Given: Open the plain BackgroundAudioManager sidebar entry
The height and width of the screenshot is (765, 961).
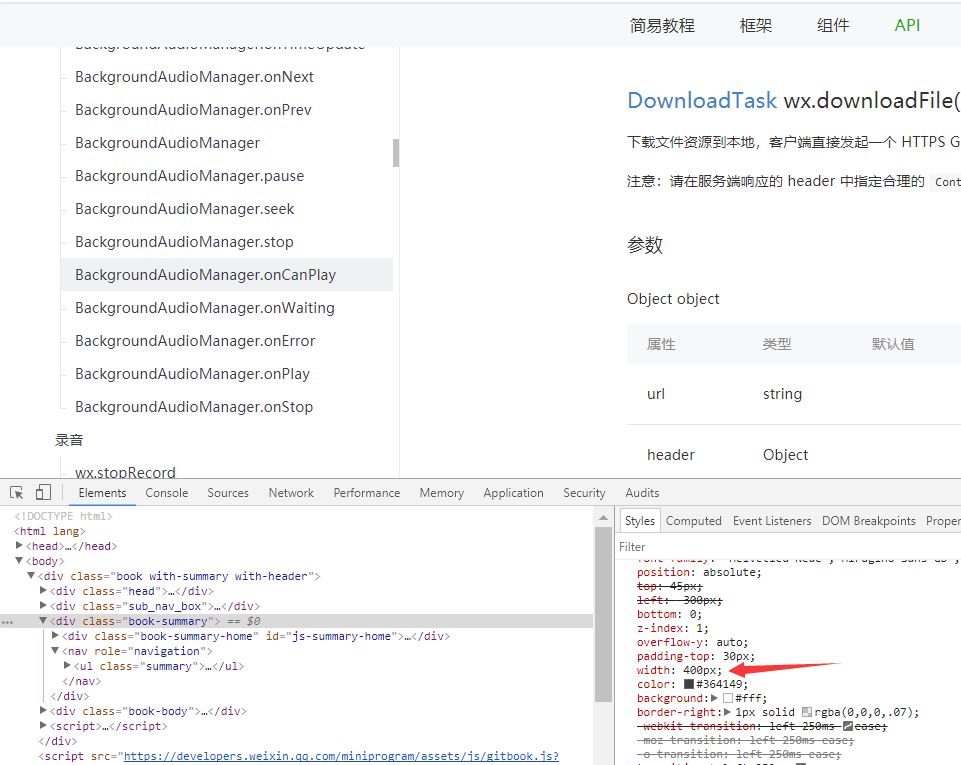Looking at the screenshot, I should pos(167,143).
